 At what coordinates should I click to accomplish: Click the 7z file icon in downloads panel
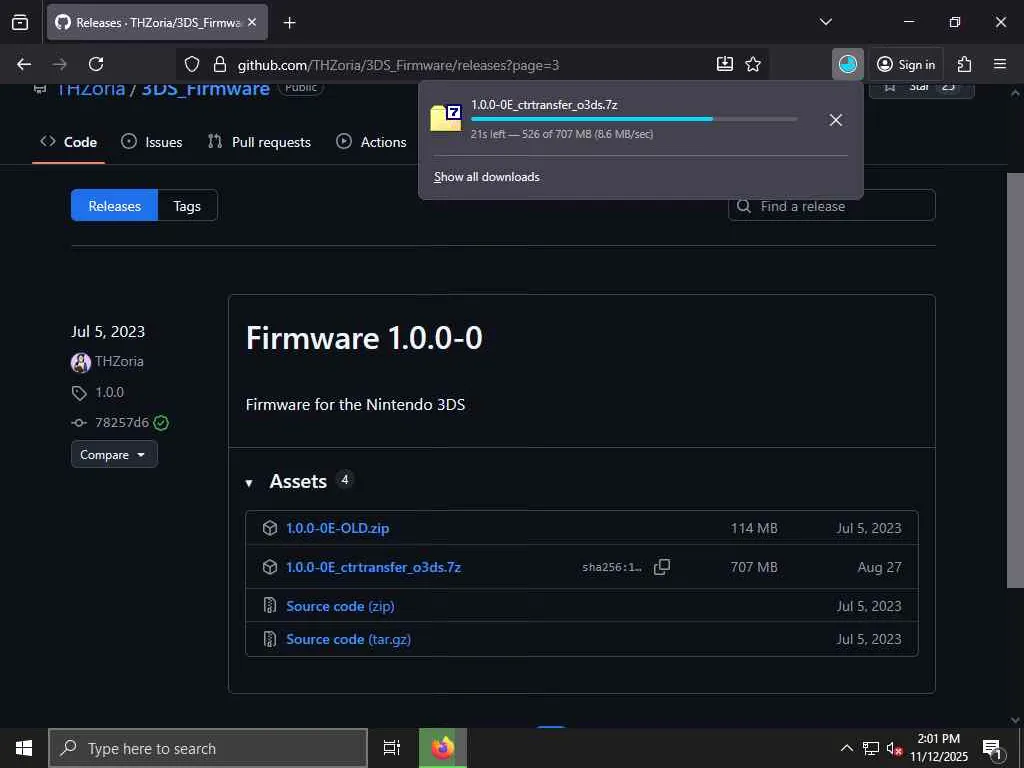(446, 118)
